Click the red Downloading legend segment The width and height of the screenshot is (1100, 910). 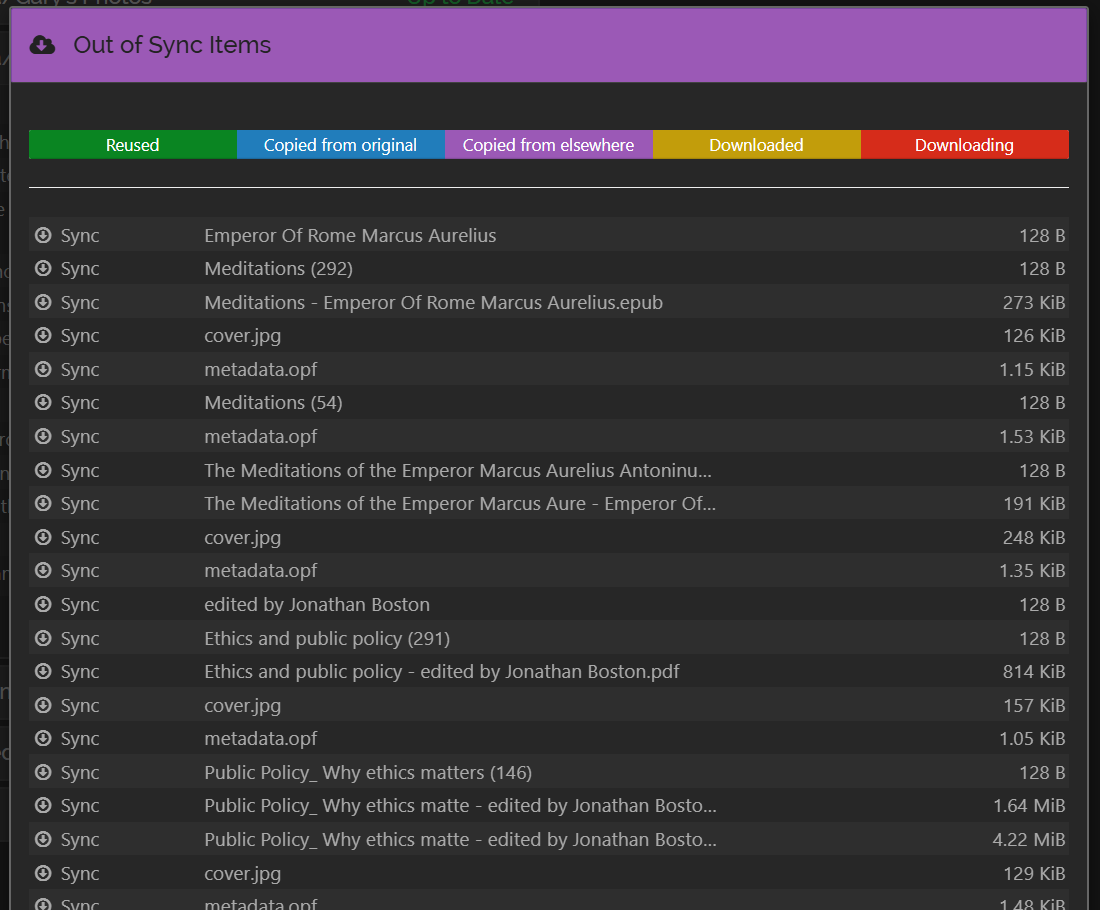coord(964,145)
